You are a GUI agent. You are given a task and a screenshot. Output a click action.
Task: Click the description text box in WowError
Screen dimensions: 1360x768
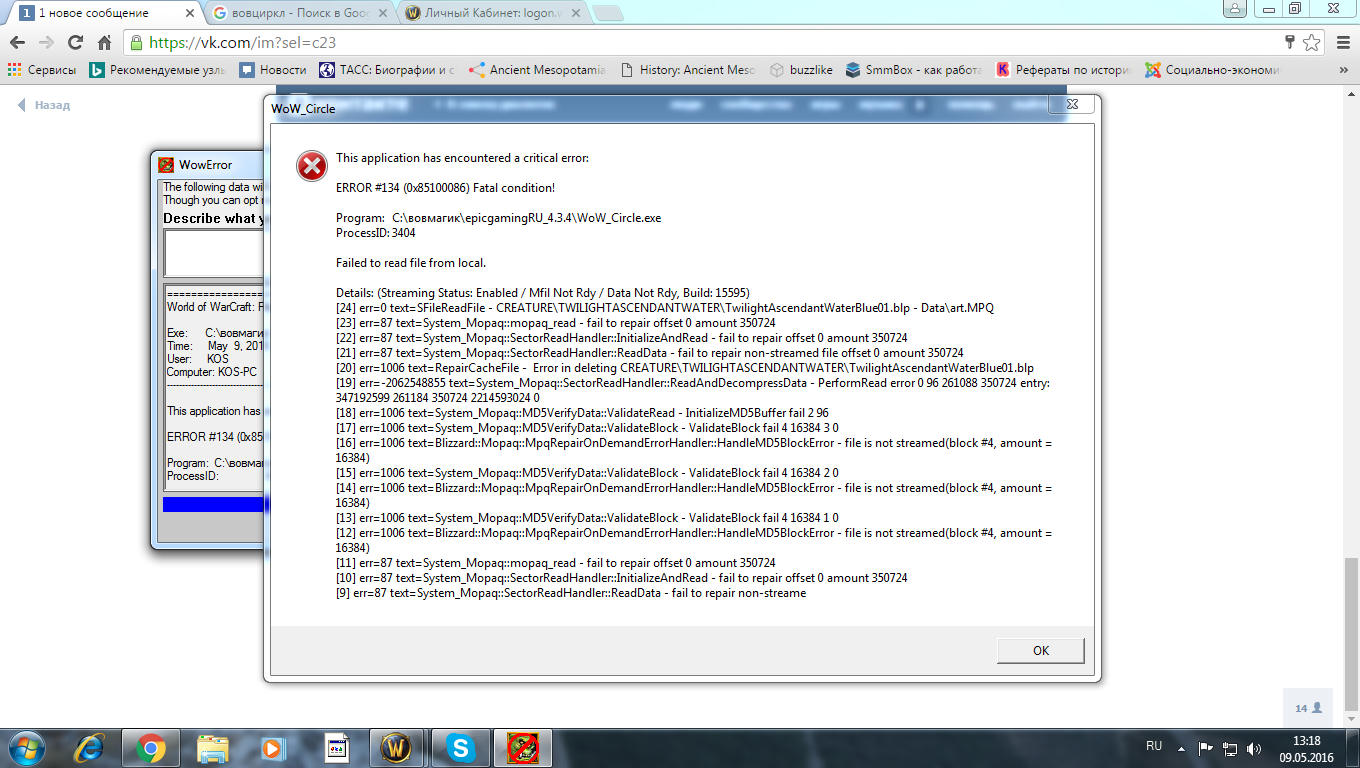[x=214, y=252]
